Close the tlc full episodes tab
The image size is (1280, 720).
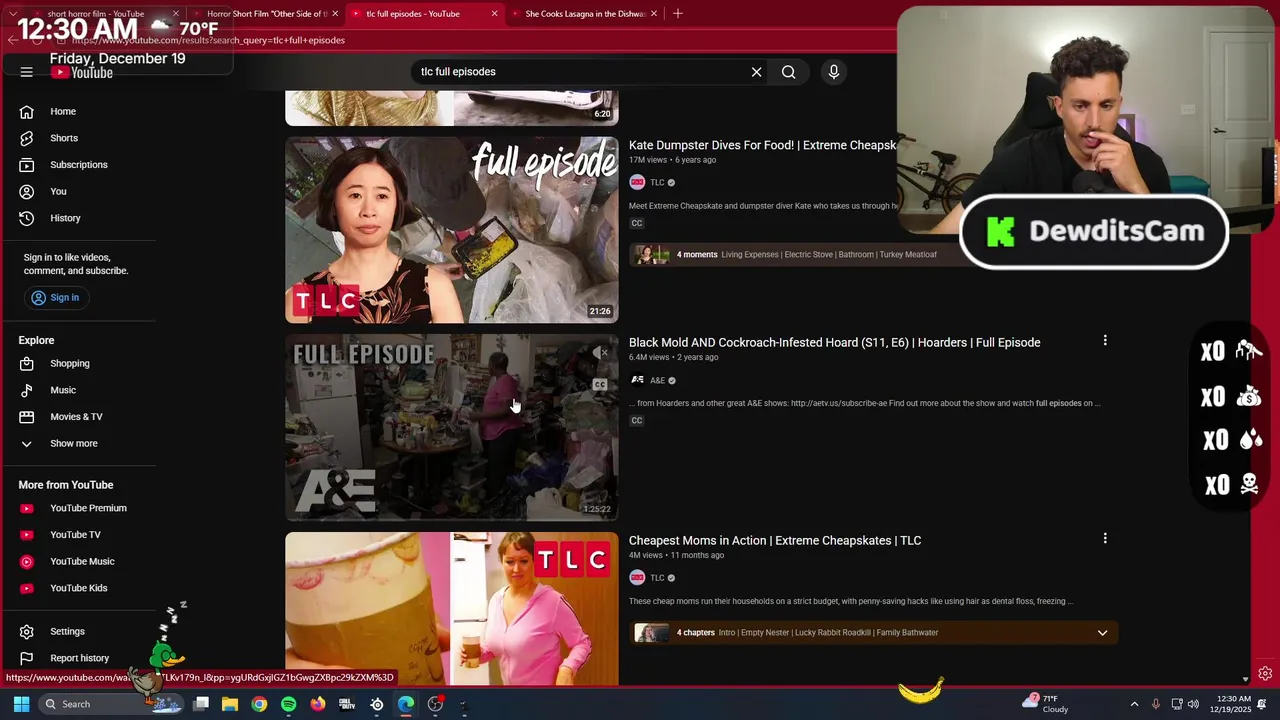point(494,14)
